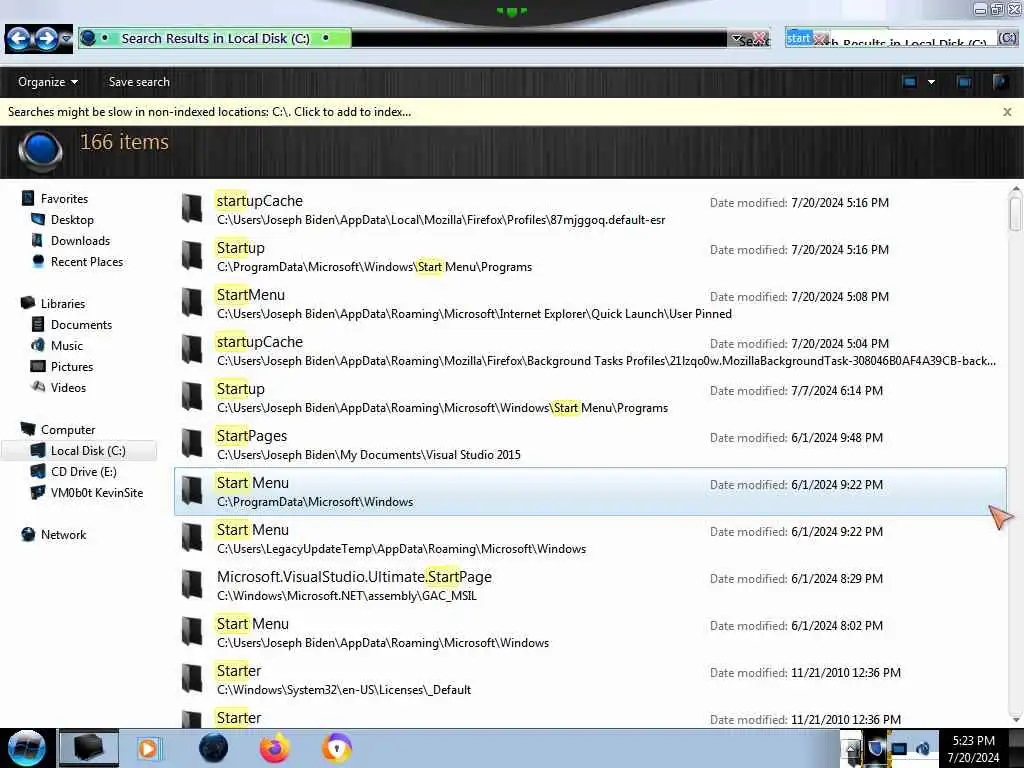Screen dimensions: 1024x768
Task: Click the scrollbar down arrow of results
Action: point(1015,719)
